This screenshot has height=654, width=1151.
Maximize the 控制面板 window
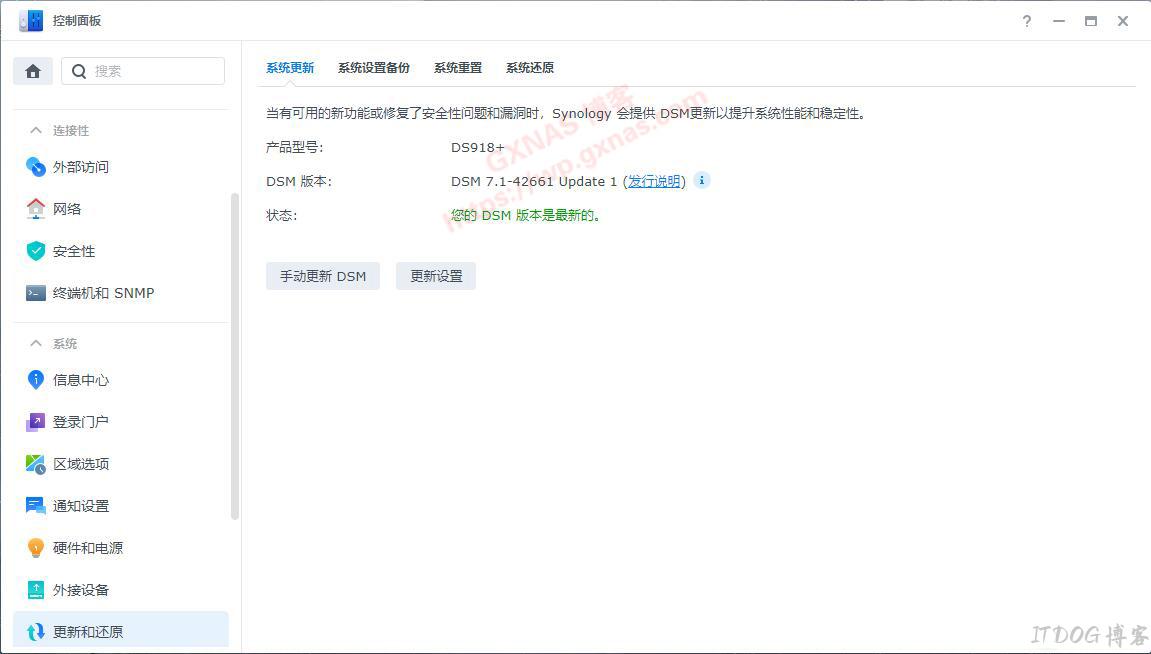point(1091,21)
